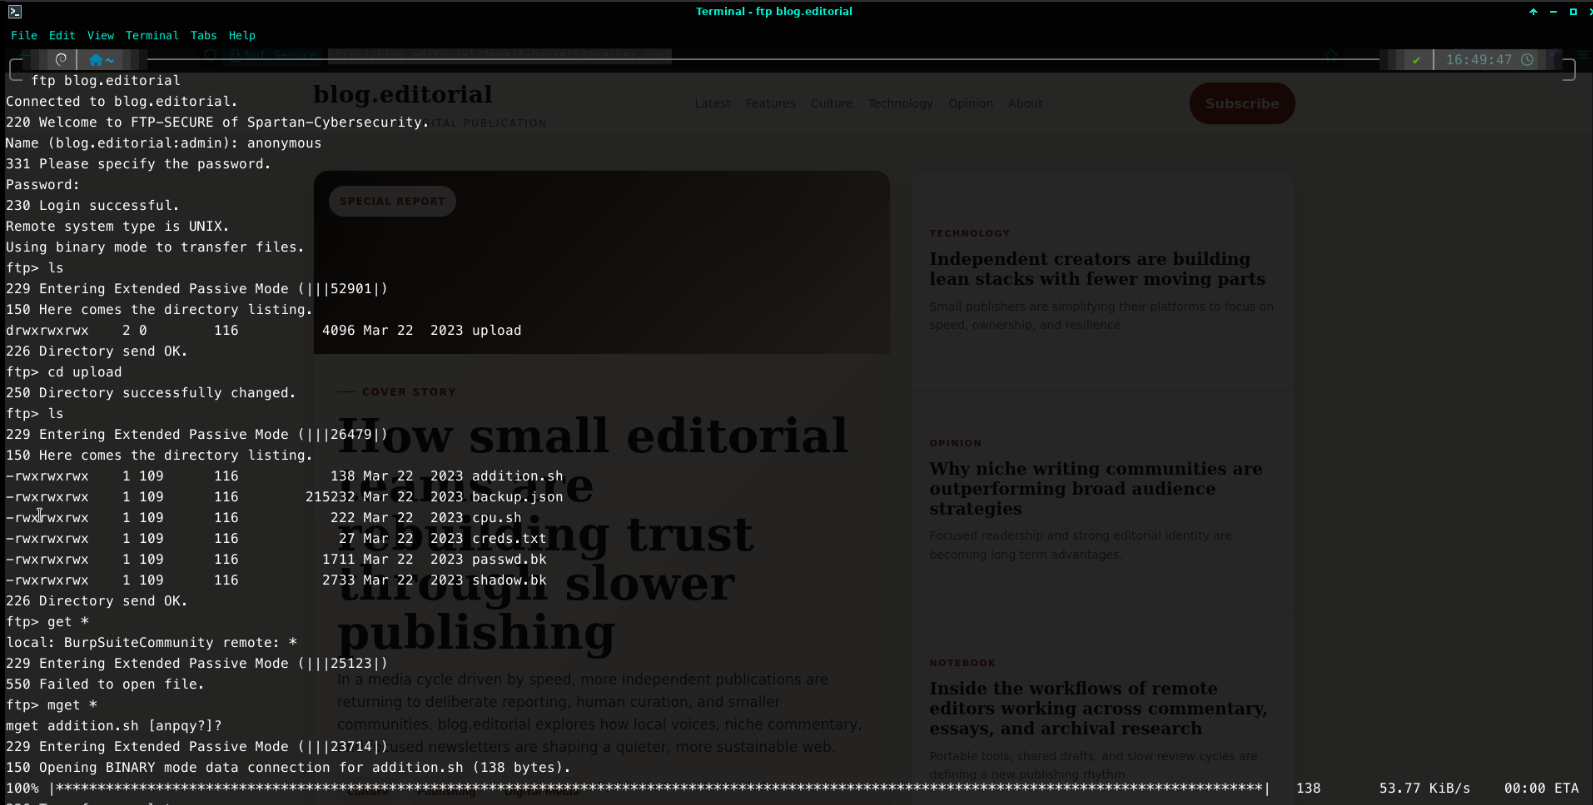Click the '550 Failed to open file.' line
This screenshot has height=805, width=1593.
[x=105, y=684]
